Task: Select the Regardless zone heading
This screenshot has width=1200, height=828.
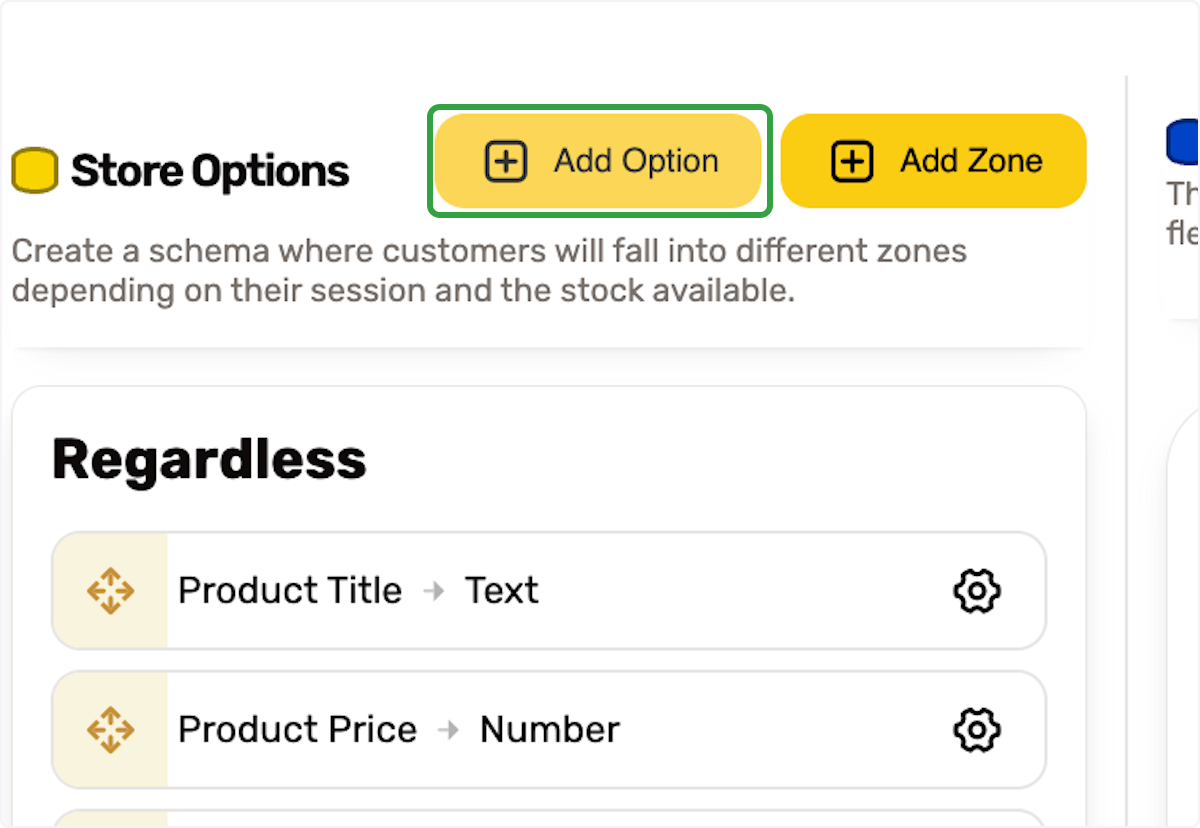Action: click(x=209, y=460)
